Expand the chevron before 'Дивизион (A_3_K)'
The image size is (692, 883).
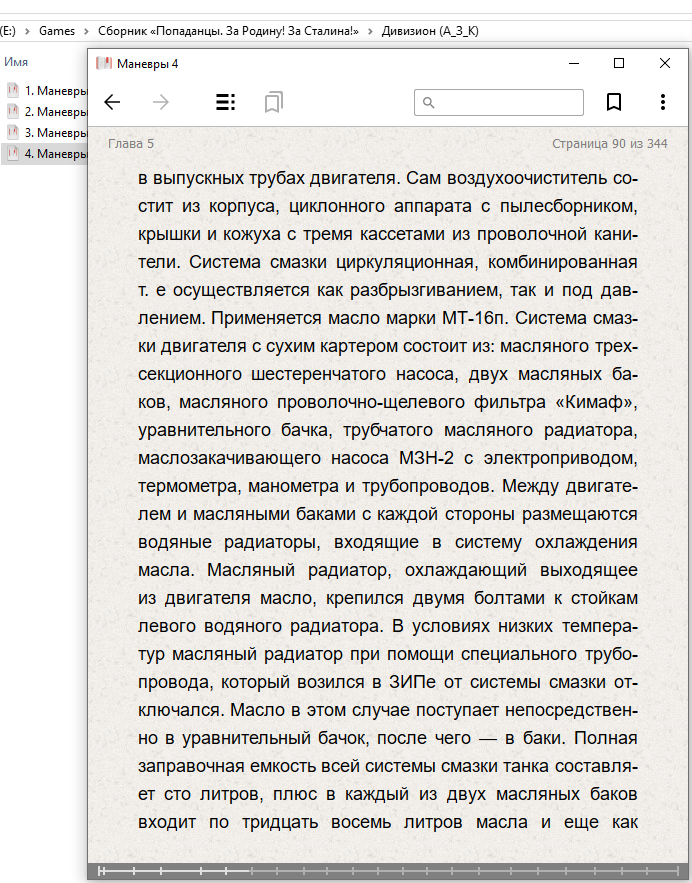coord(371,31)
